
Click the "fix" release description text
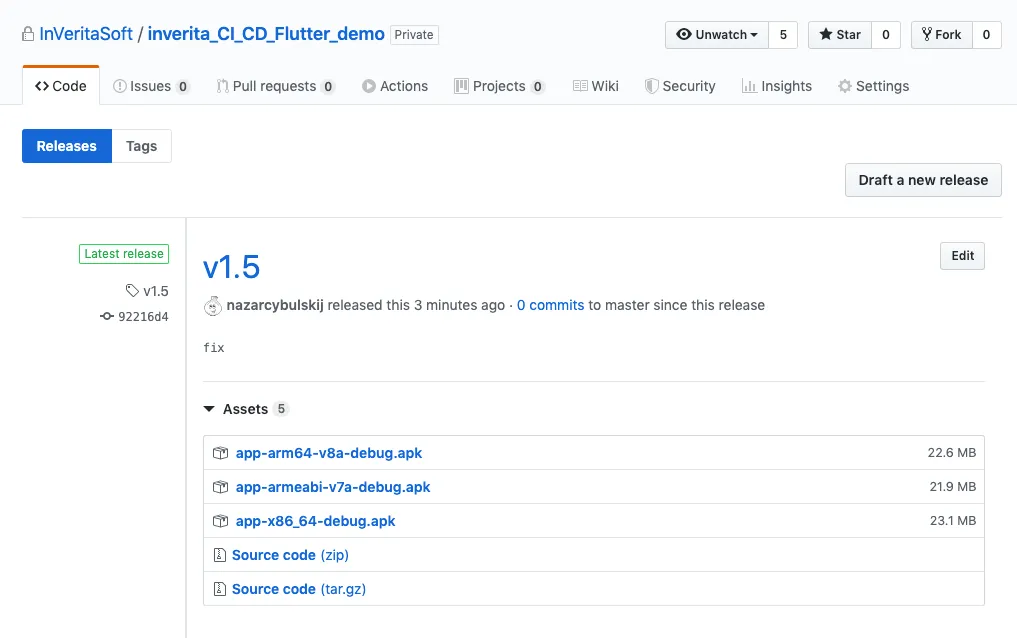(214, 348)
